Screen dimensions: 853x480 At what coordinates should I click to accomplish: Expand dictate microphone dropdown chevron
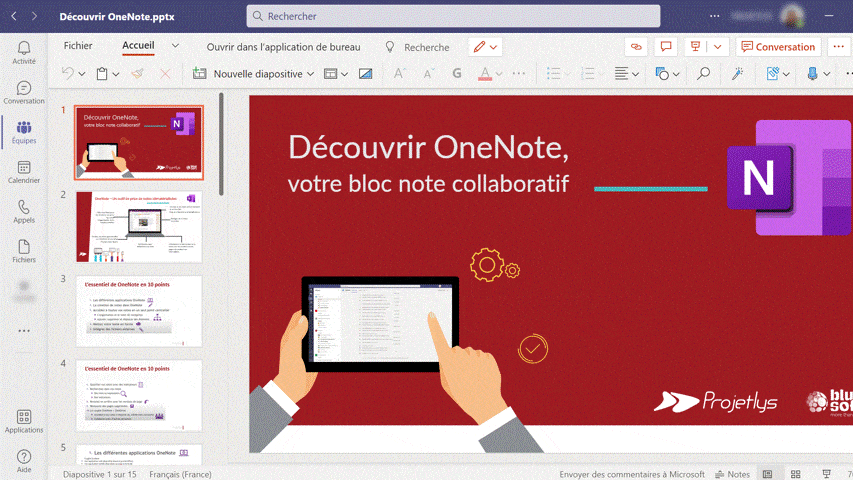tap(826, 74)
